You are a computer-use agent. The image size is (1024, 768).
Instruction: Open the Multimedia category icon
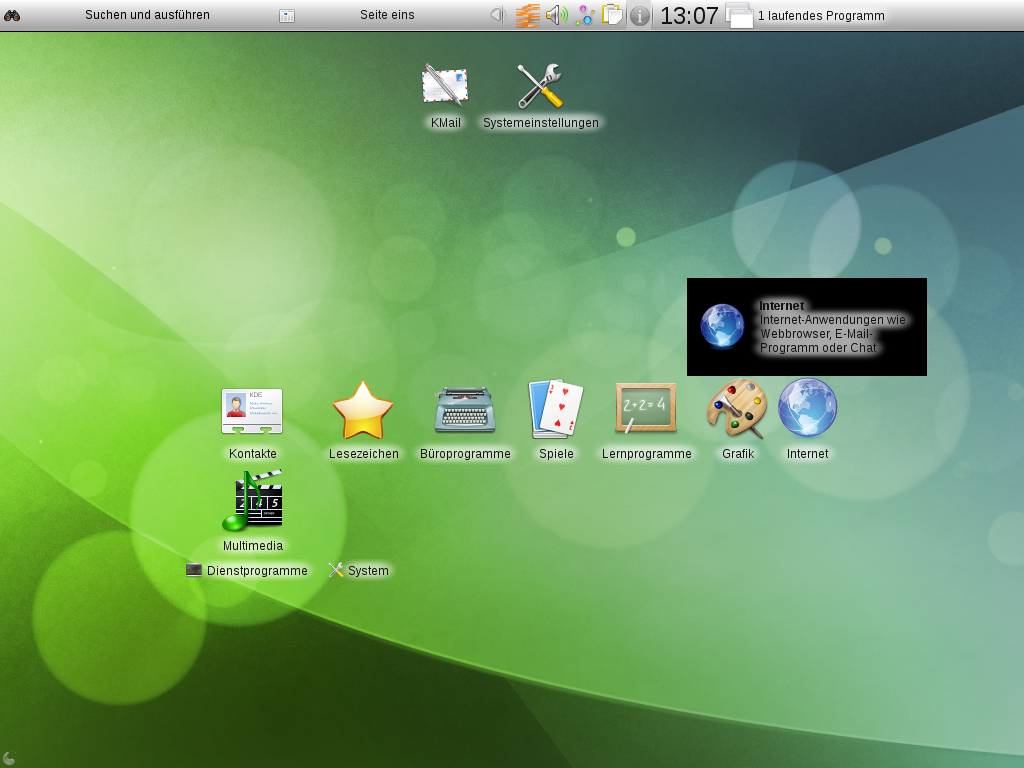252,502
